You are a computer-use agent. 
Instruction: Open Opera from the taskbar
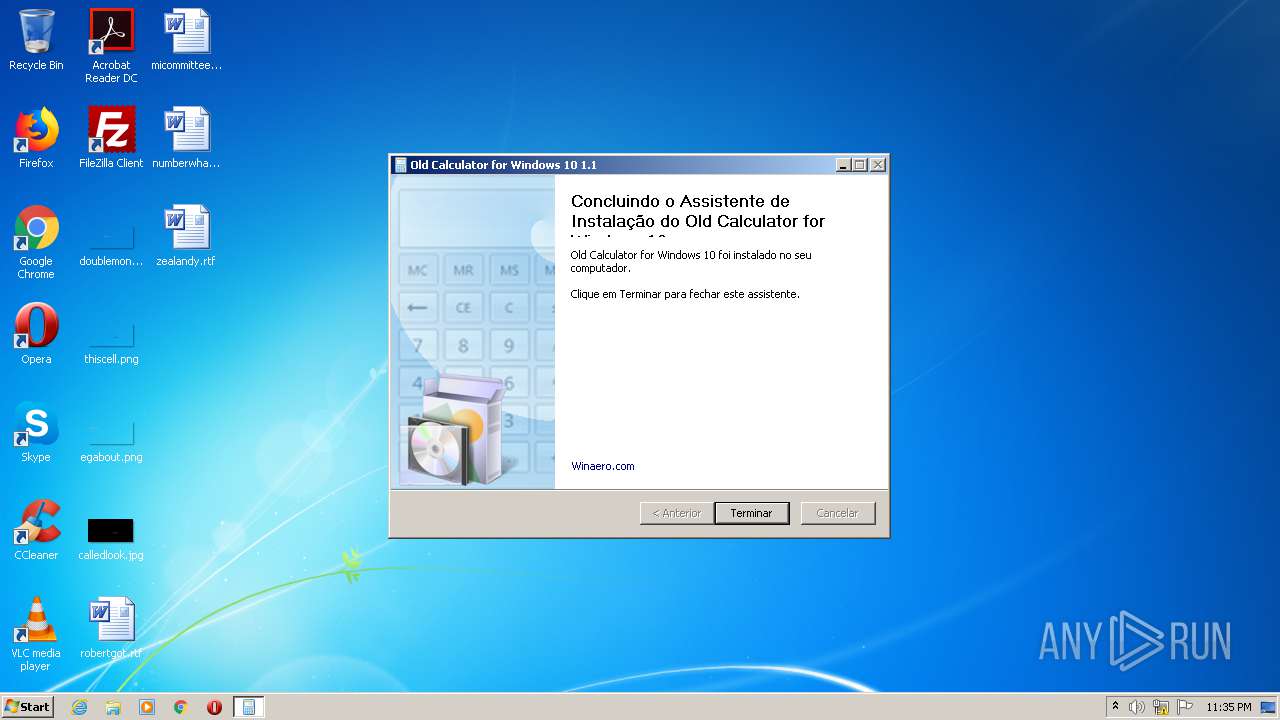(x=214, y=707)
